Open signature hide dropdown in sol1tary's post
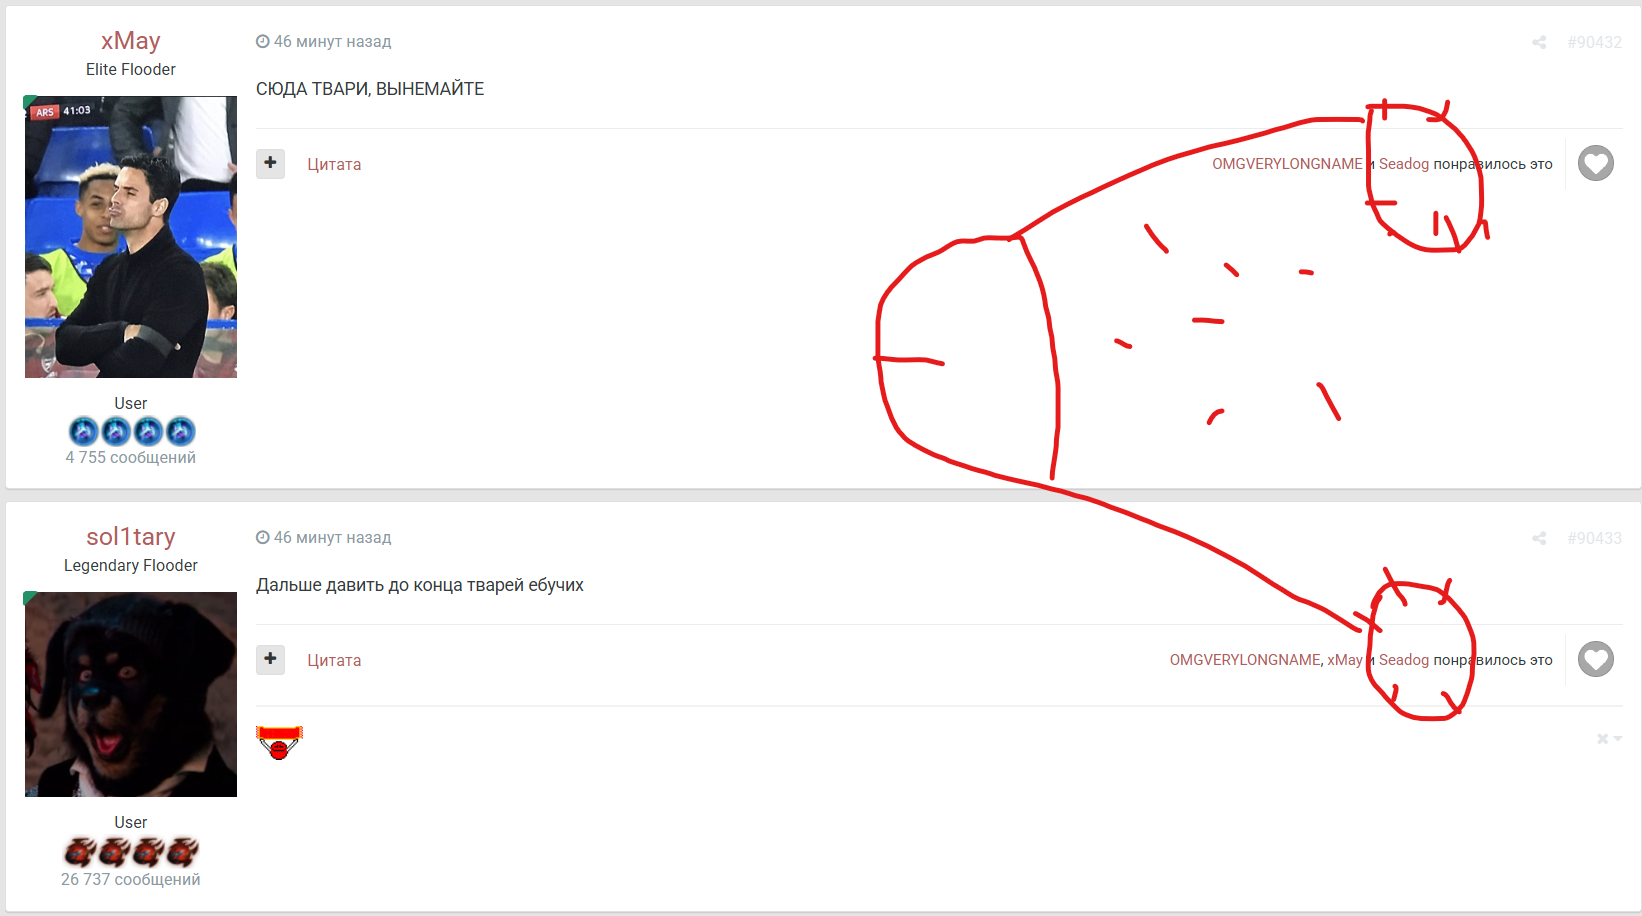This screenshot has height=916, width=1642. coord(1609,739)
